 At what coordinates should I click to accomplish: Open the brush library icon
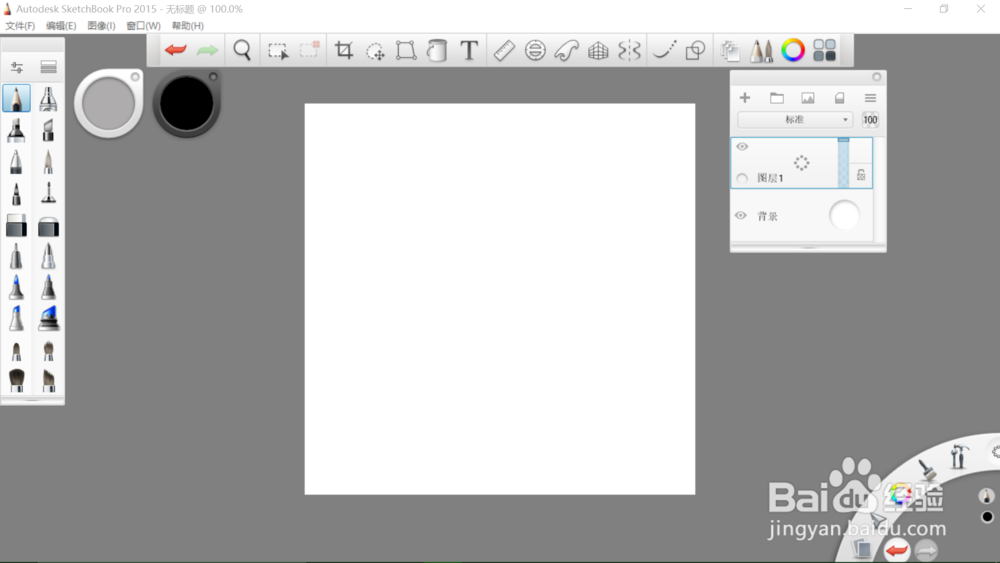coord(48,67)
